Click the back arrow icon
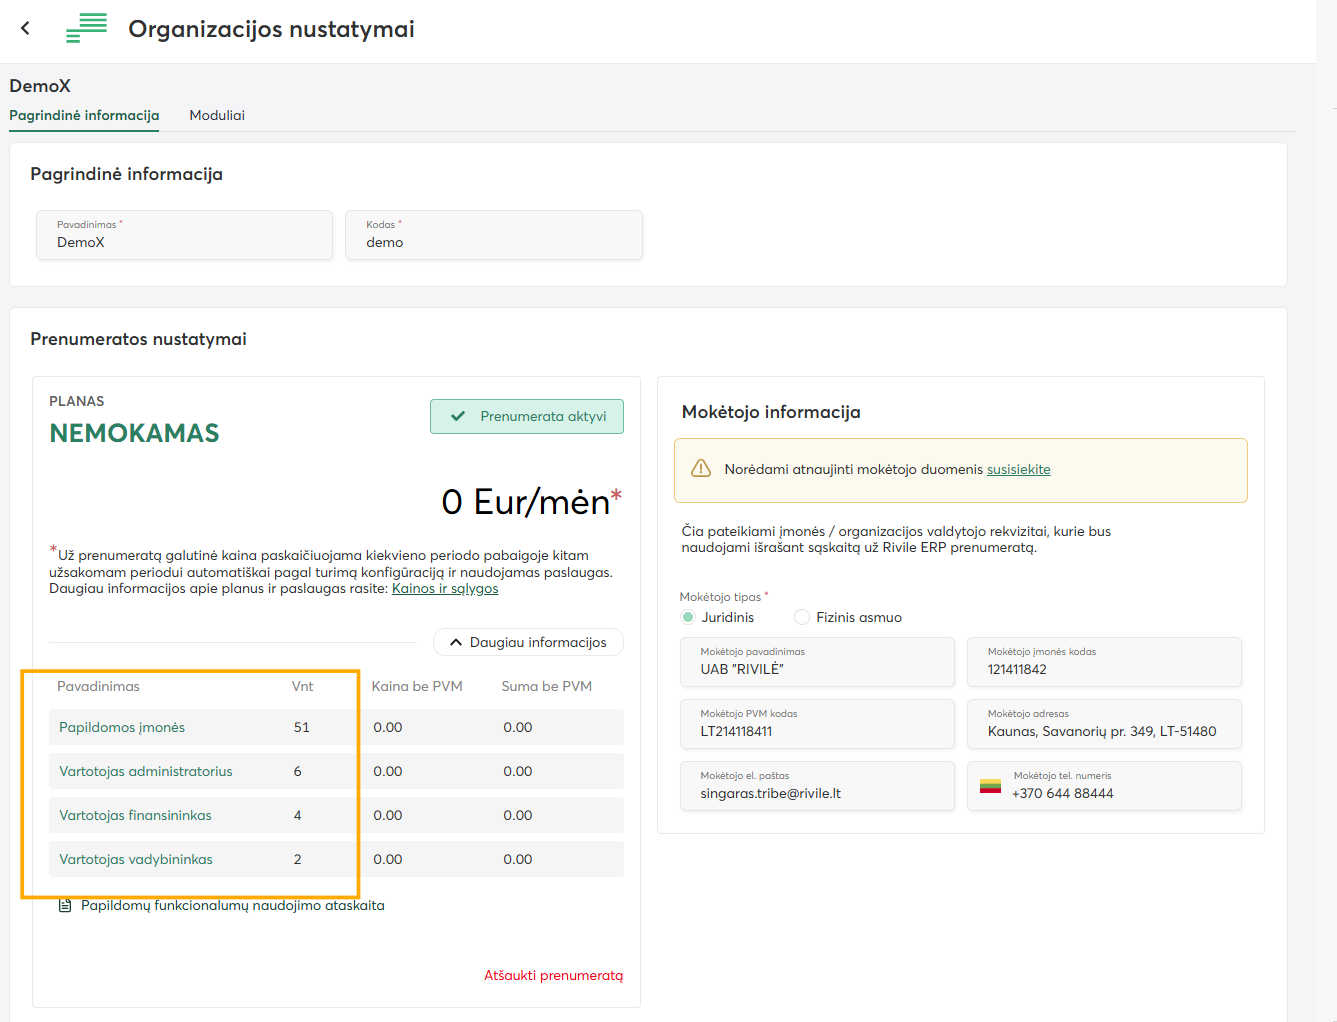Image resolution: width=1337 pixels, height=1022 pixels. click(x=26, y=28)
